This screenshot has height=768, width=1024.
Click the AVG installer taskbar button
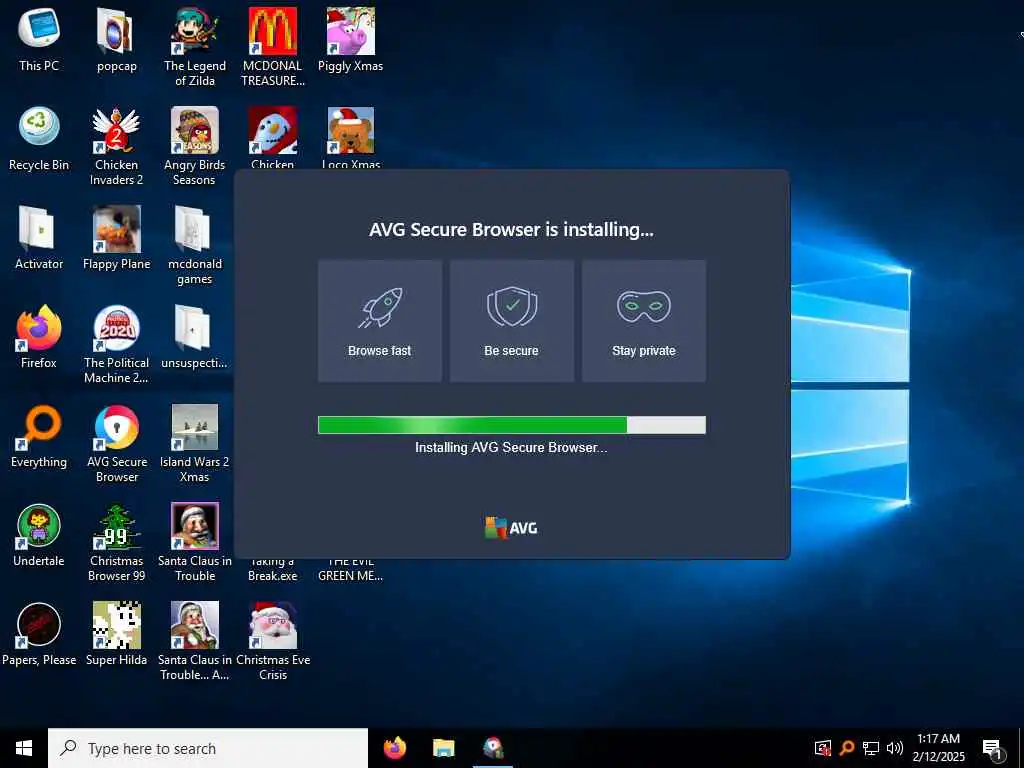tap(493, 748)
